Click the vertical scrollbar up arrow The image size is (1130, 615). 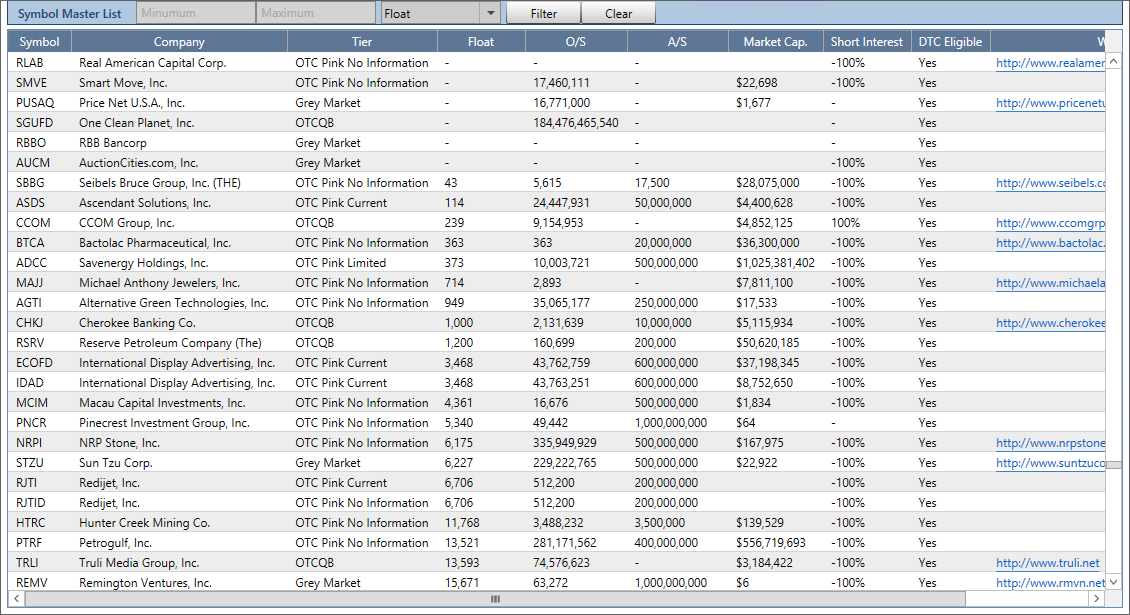1113,62
